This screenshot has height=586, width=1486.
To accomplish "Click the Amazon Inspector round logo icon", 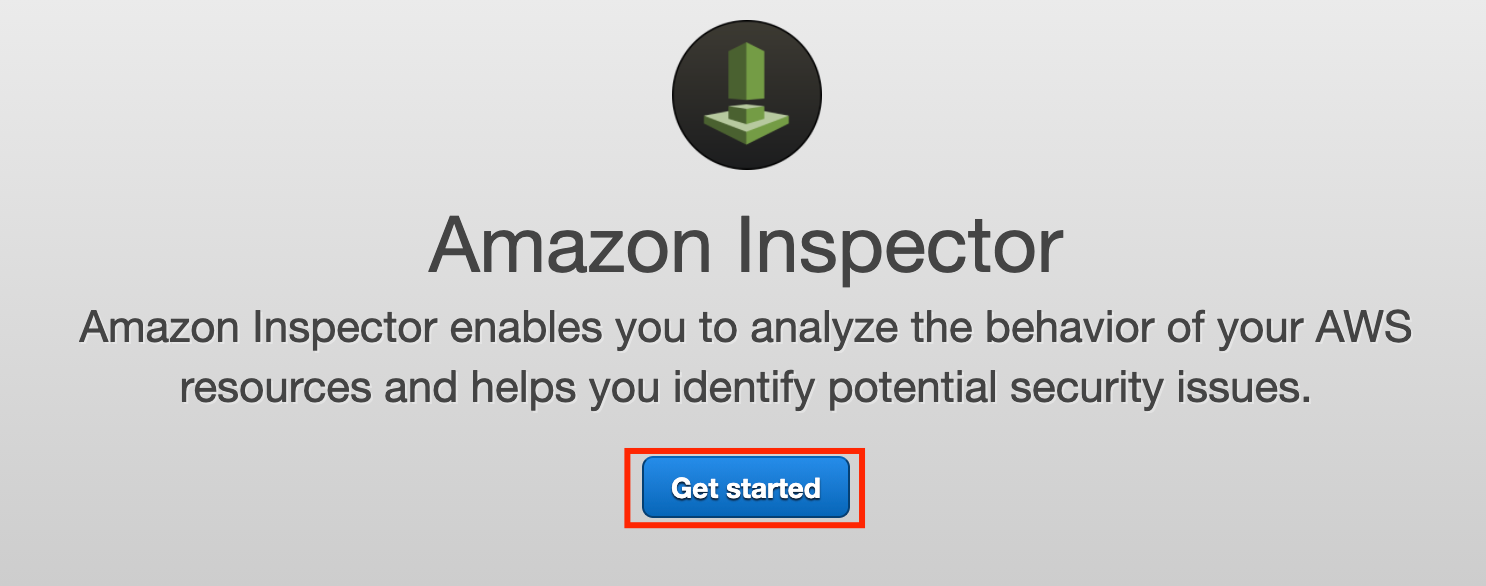I will coord(747,94).
